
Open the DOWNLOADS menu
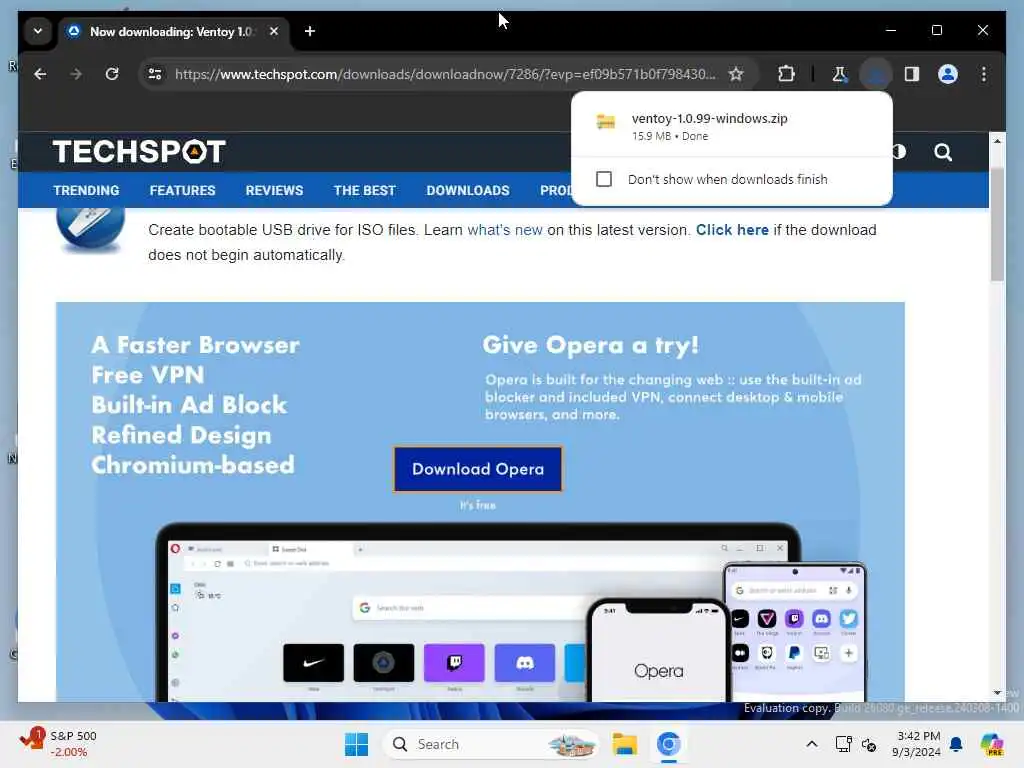(x=468, y=190)
